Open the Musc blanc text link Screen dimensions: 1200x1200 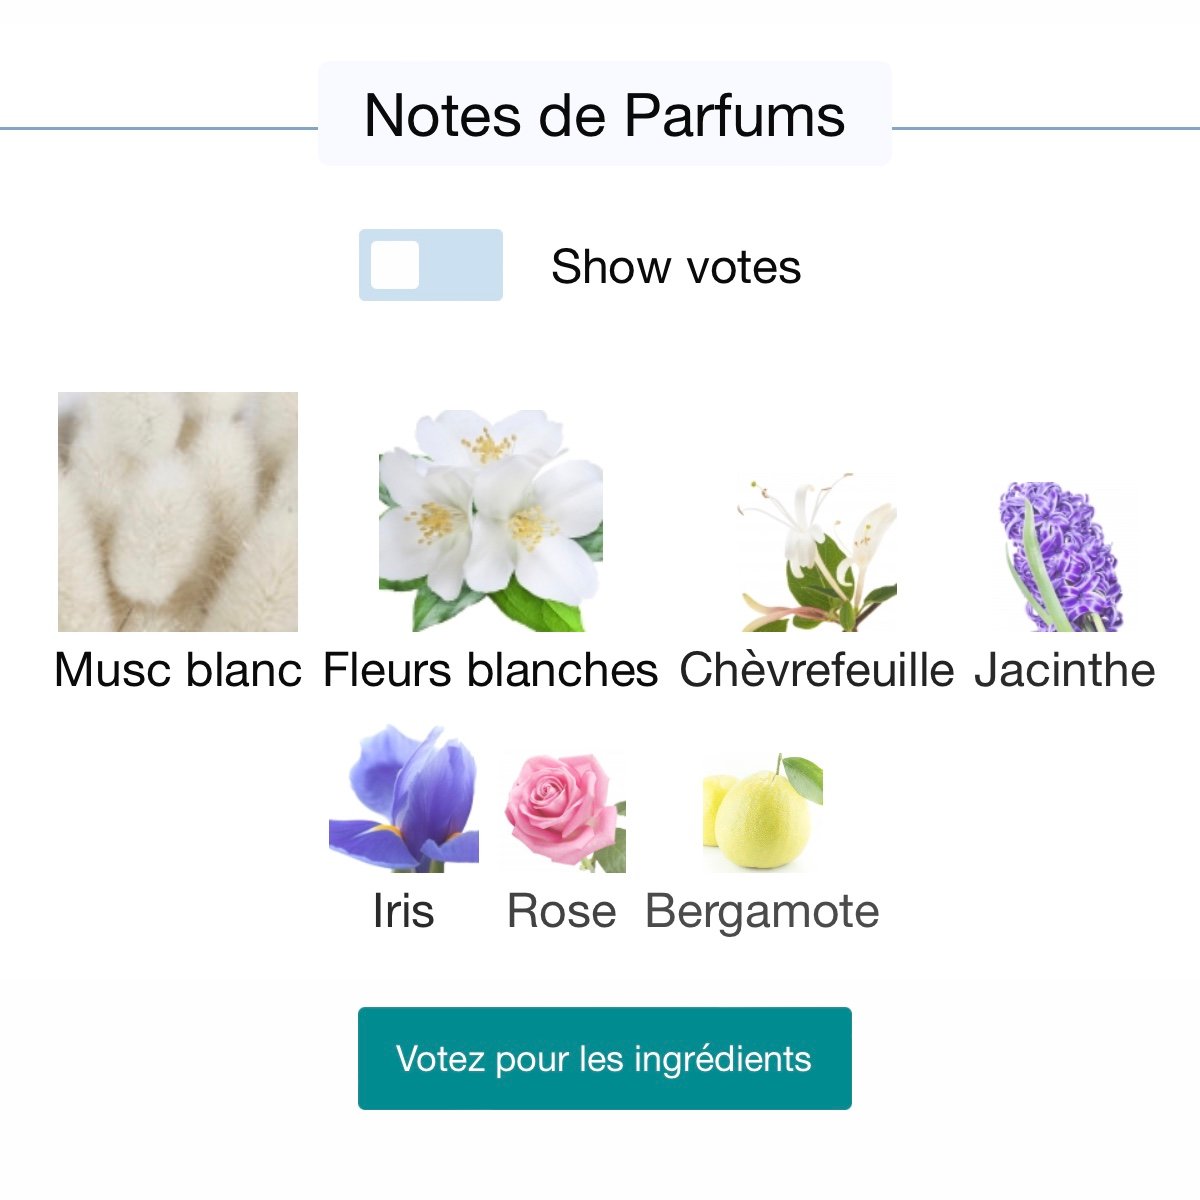point(178,670)
